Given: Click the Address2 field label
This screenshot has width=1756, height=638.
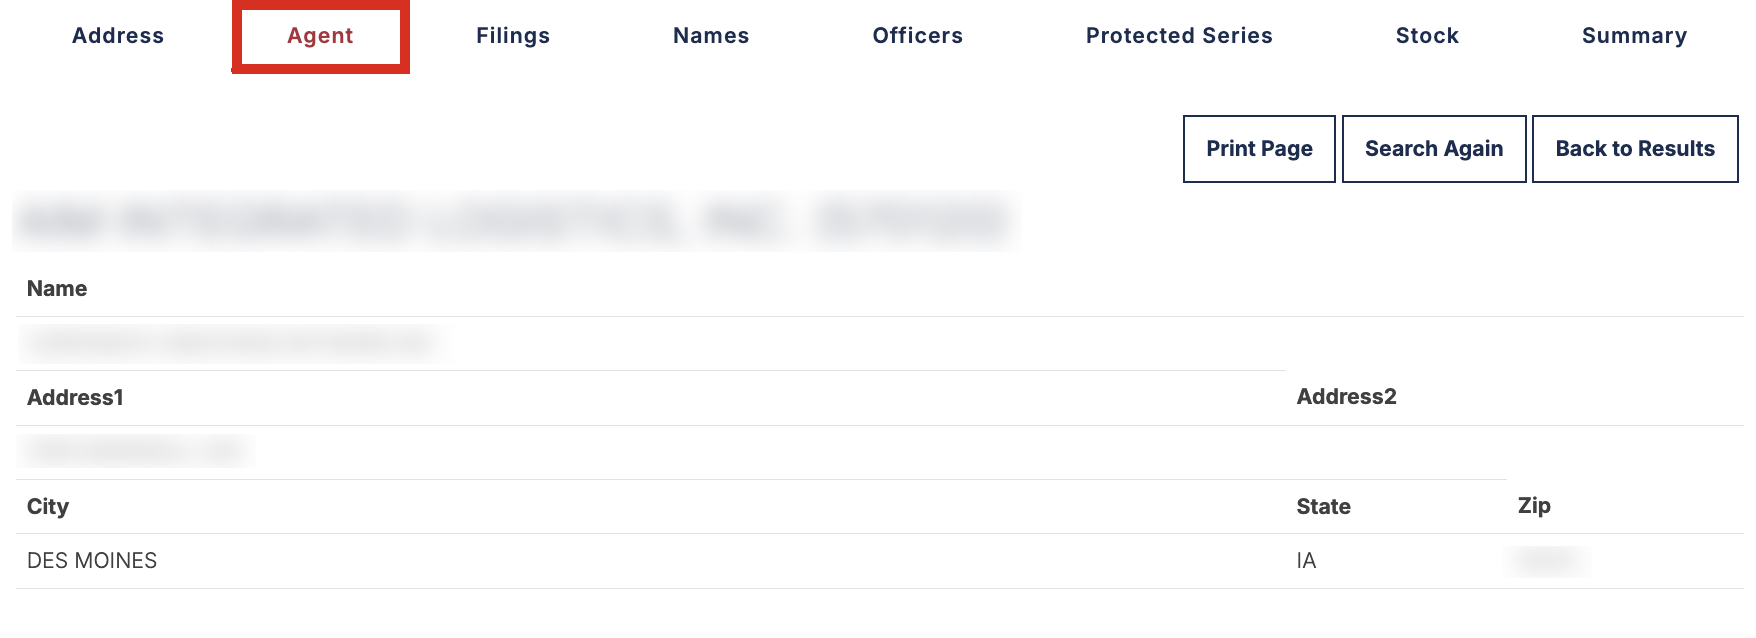Looking at the screenshot, I should pyautogui.click(x=1346, y=397).
